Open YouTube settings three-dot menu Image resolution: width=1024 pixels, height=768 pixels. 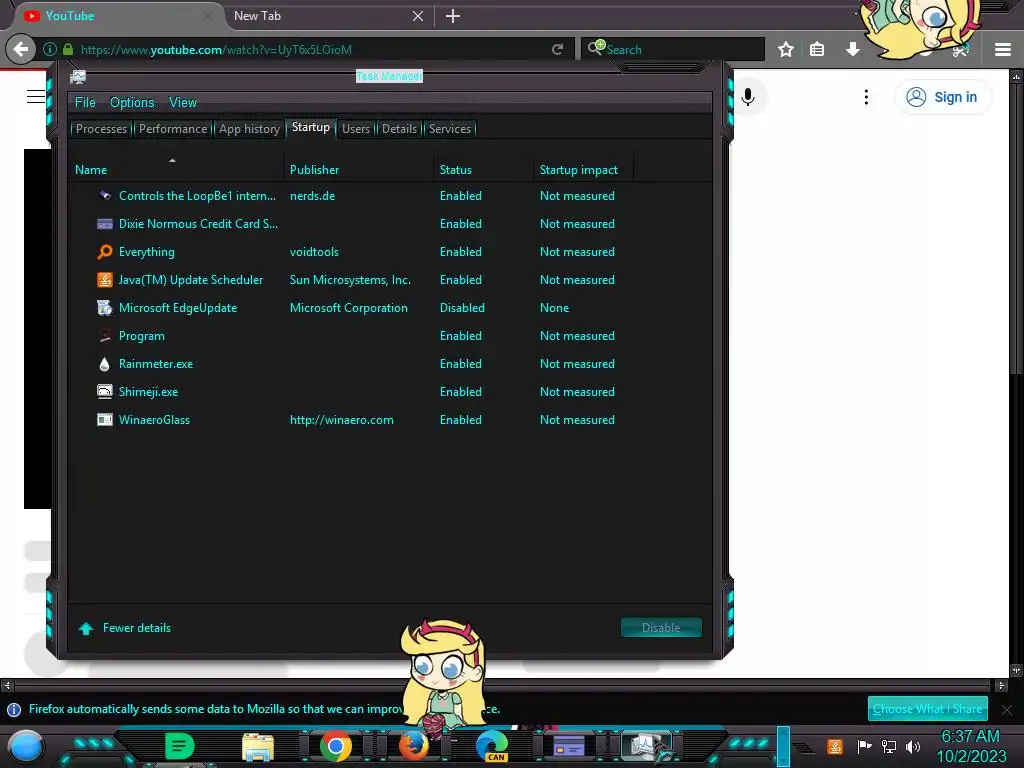(x=866, y=97)
